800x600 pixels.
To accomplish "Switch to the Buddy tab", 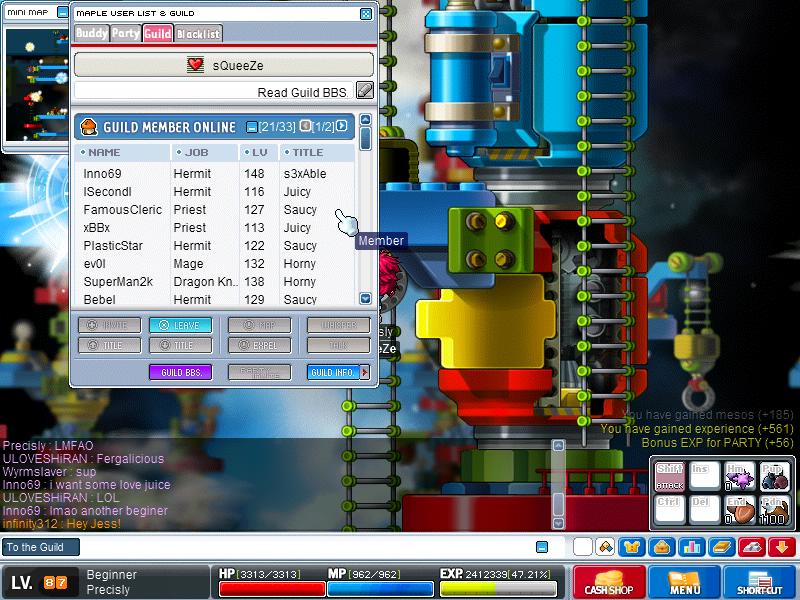I will point(92,34).
